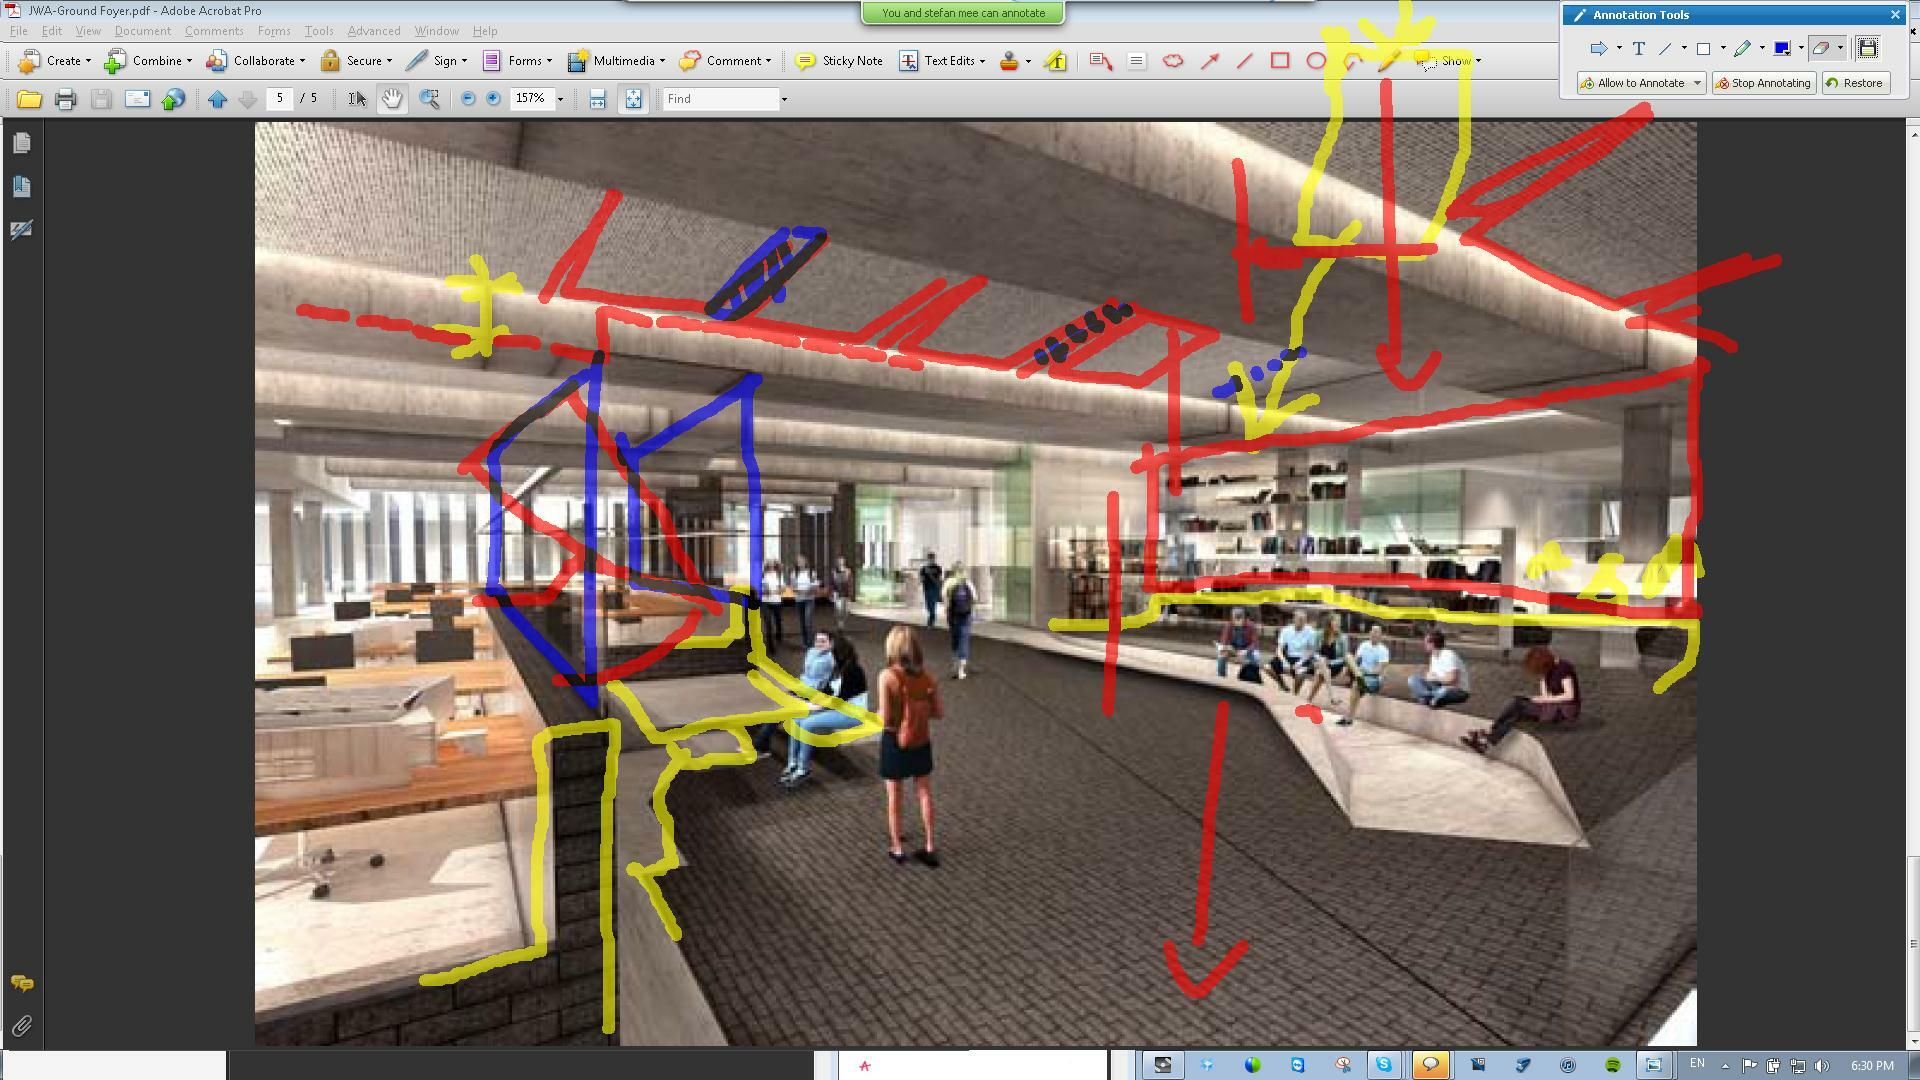The height and width of the screenshot is (1080, 1920).
Task: Select the green pen tool in Annotation Tools
Action: pos(1743,48)
